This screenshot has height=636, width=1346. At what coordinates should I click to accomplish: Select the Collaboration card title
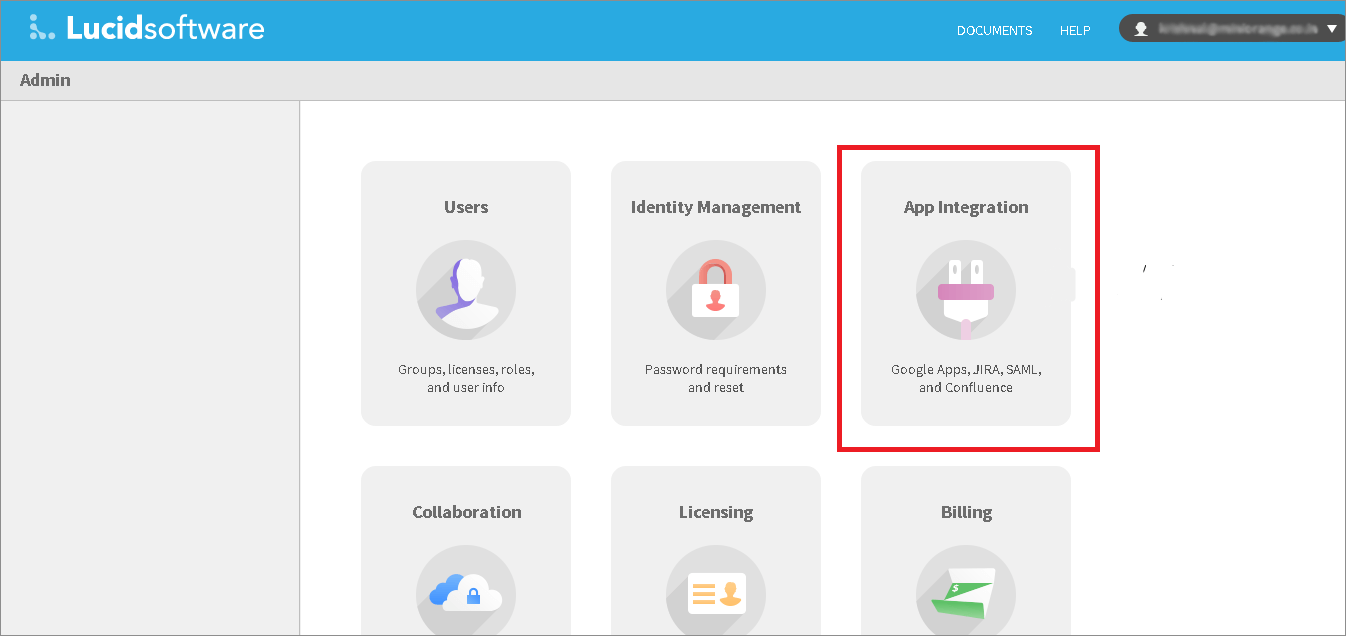tap(467, 512)
